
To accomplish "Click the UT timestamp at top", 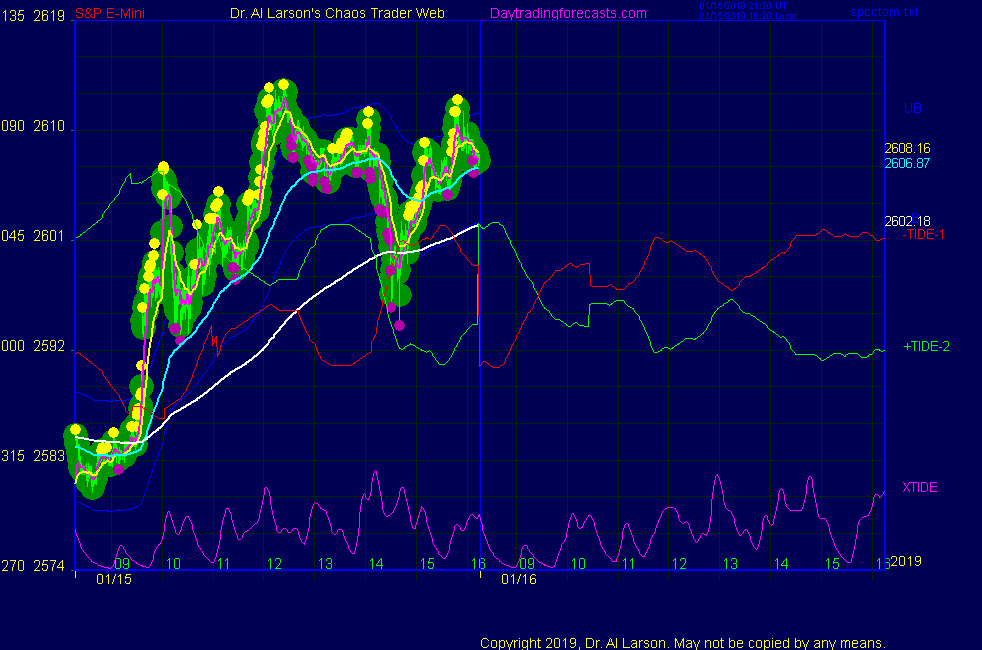I will (742, 5).
